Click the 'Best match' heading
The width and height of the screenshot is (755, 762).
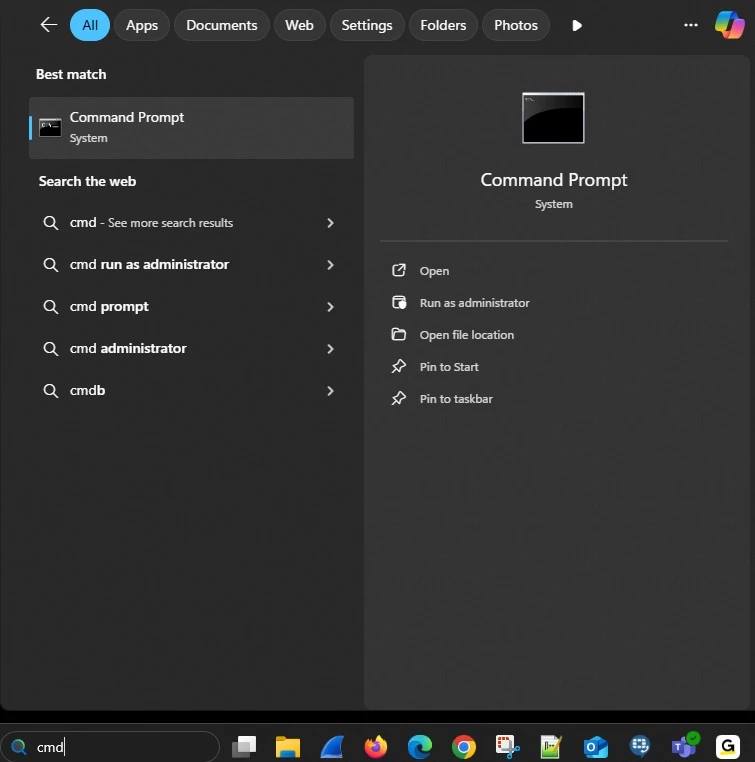[71, 74]
